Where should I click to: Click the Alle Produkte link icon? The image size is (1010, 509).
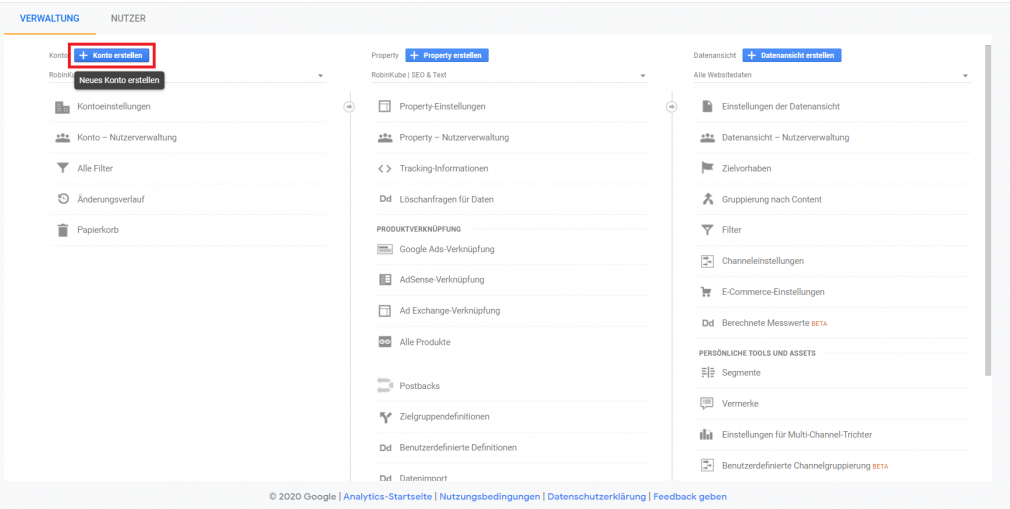click(385, 342)
